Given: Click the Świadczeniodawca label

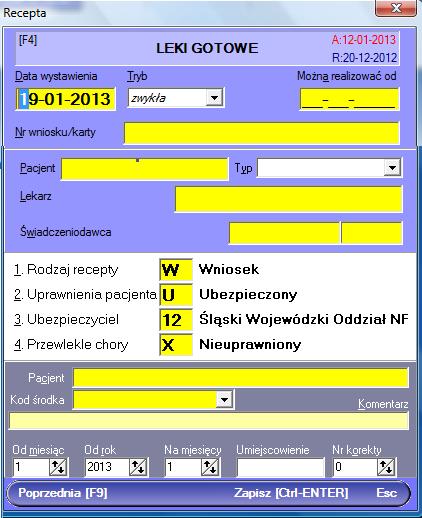Looking at the screenshot, I should (x=66, y=232).
